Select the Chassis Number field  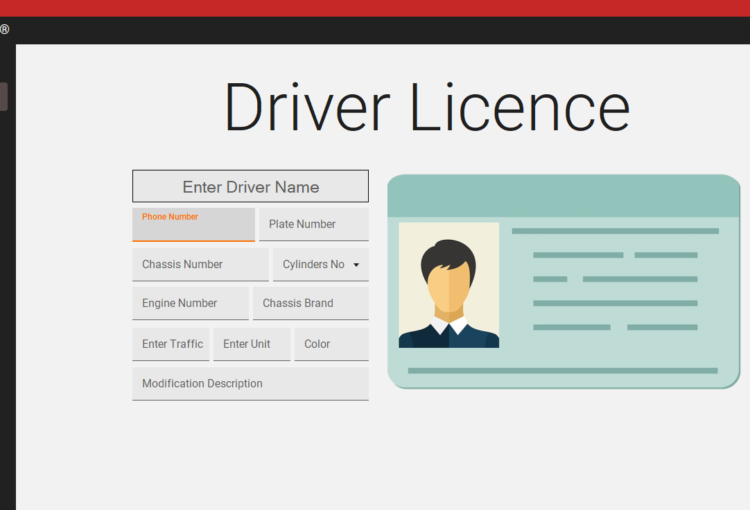pyautogui.click(x=200, y=265)
